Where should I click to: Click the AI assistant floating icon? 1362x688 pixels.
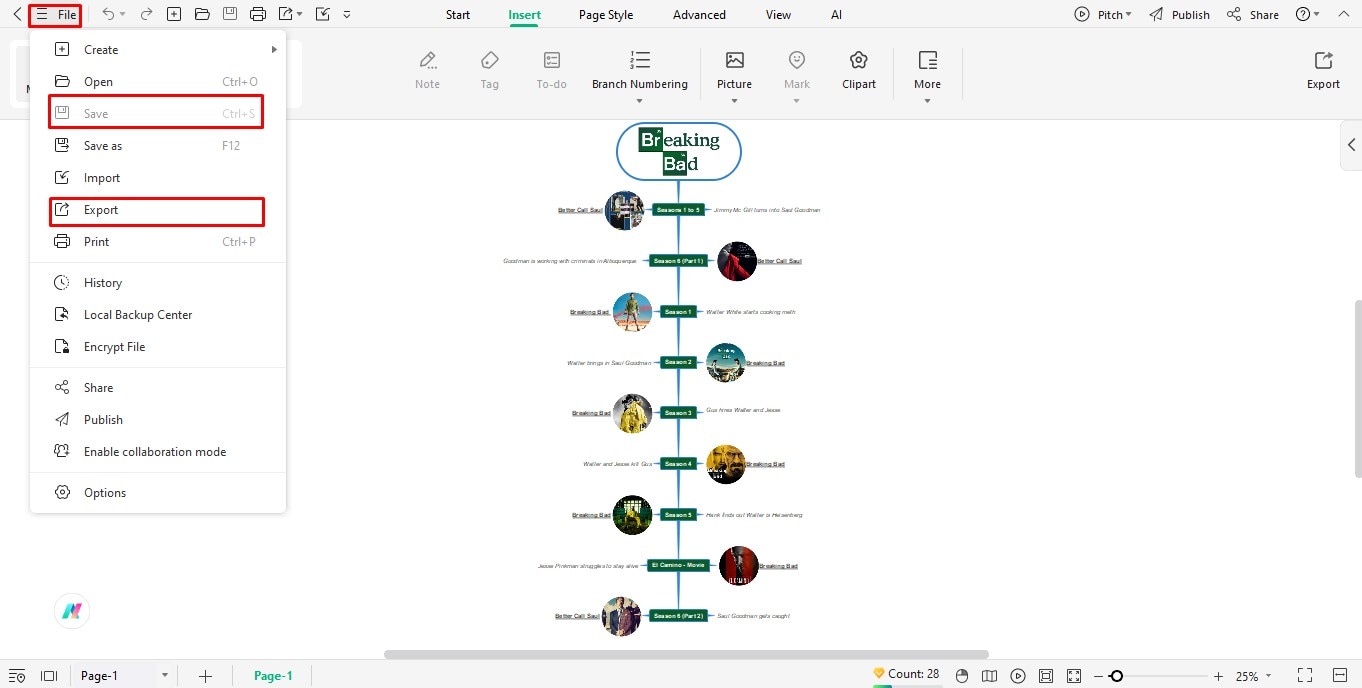[71, 611]
